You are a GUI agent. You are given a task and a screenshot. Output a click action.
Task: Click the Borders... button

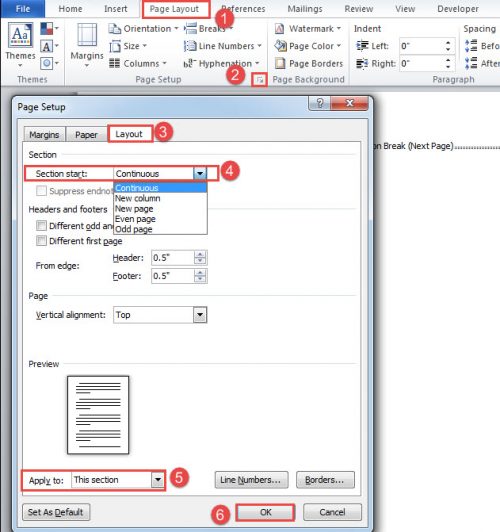pyautogui.click(x=325, y=480)
